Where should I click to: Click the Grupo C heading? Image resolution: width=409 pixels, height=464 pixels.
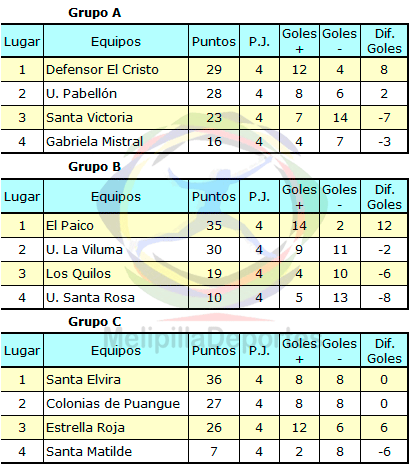(95, 322)
